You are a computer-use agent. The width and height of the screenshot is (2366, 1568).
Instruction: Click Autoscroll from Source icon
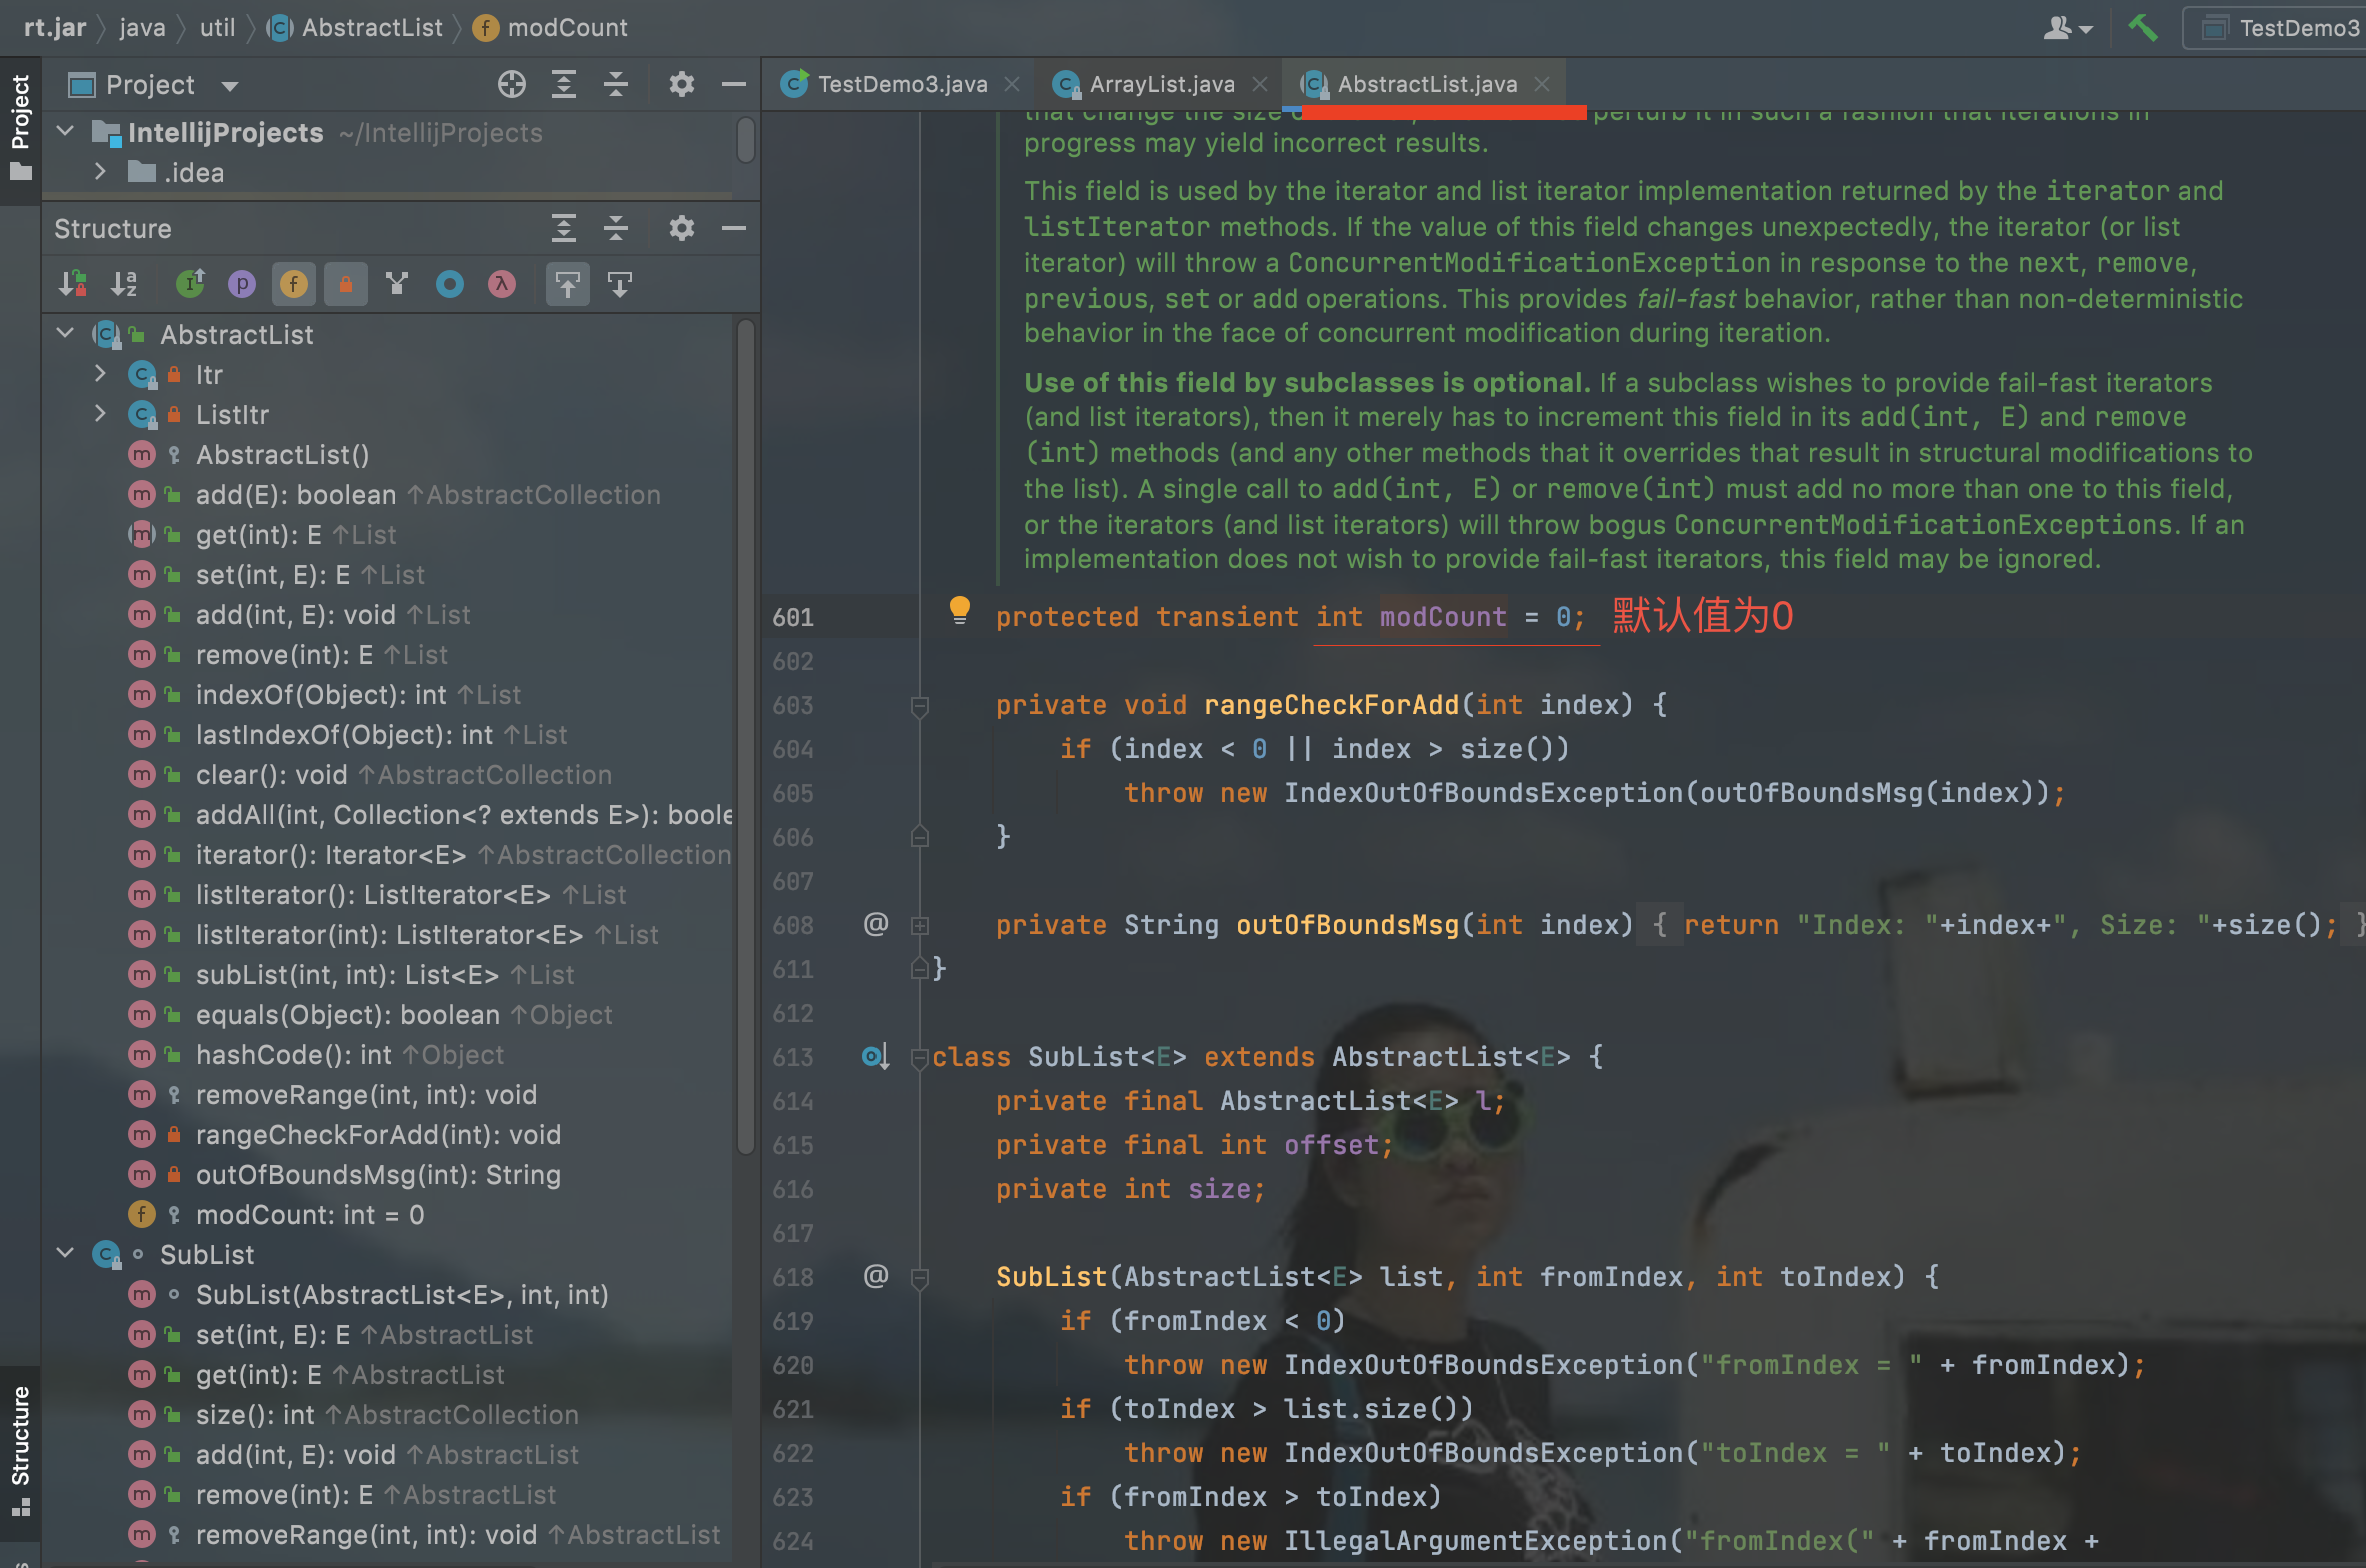pos(620,285)
